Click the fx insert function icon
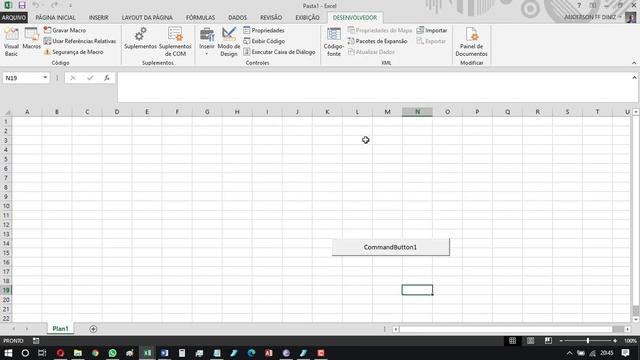Screen dimensions: 640x360 tap(107, 78)
